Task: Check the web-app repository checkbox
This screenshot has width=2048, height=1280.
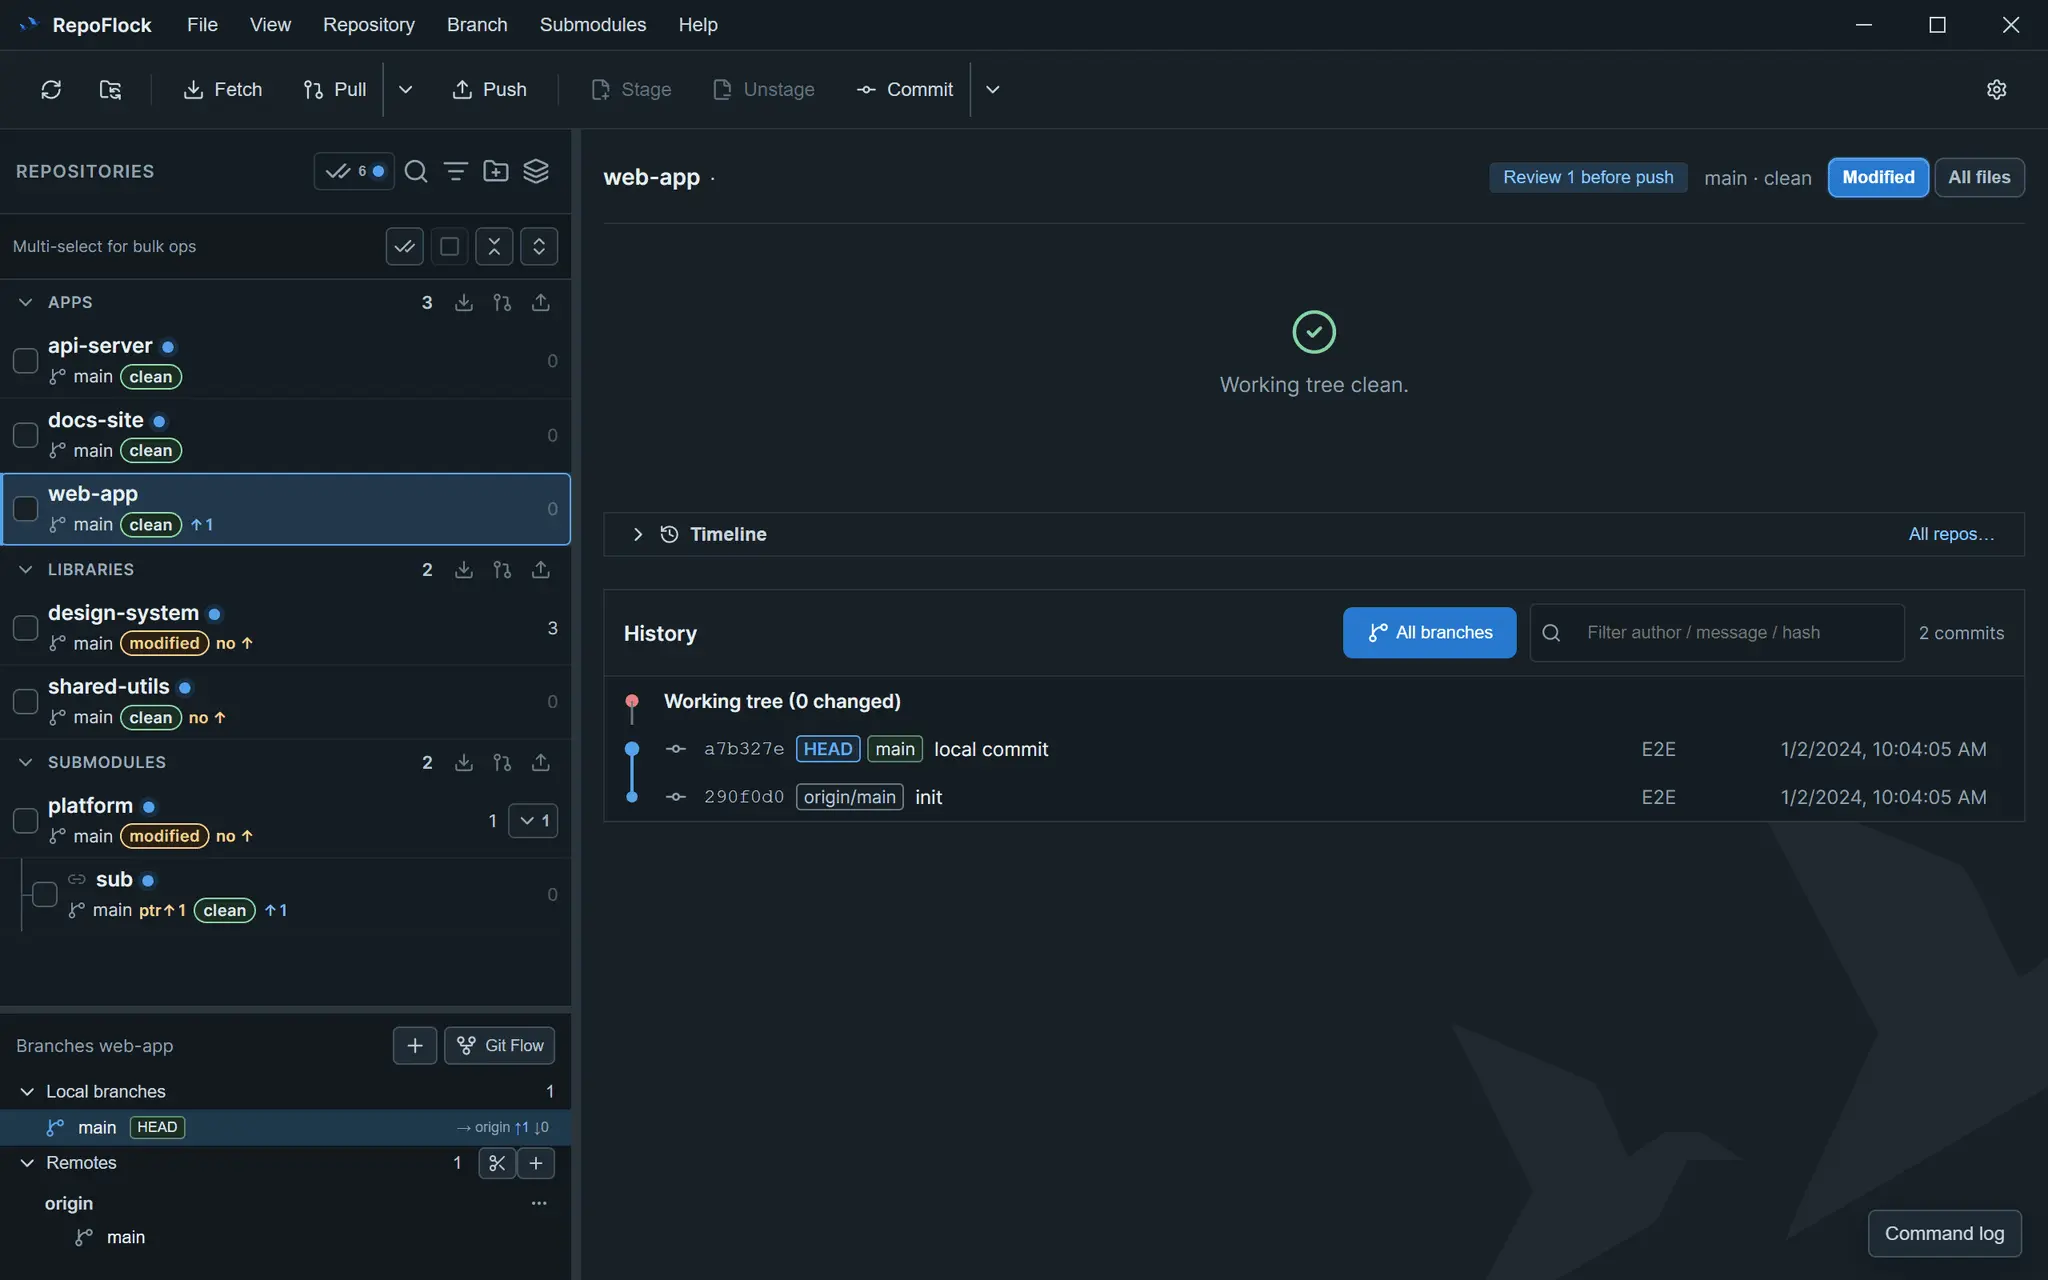Action: pyautogui.click(x=25, y=509)
